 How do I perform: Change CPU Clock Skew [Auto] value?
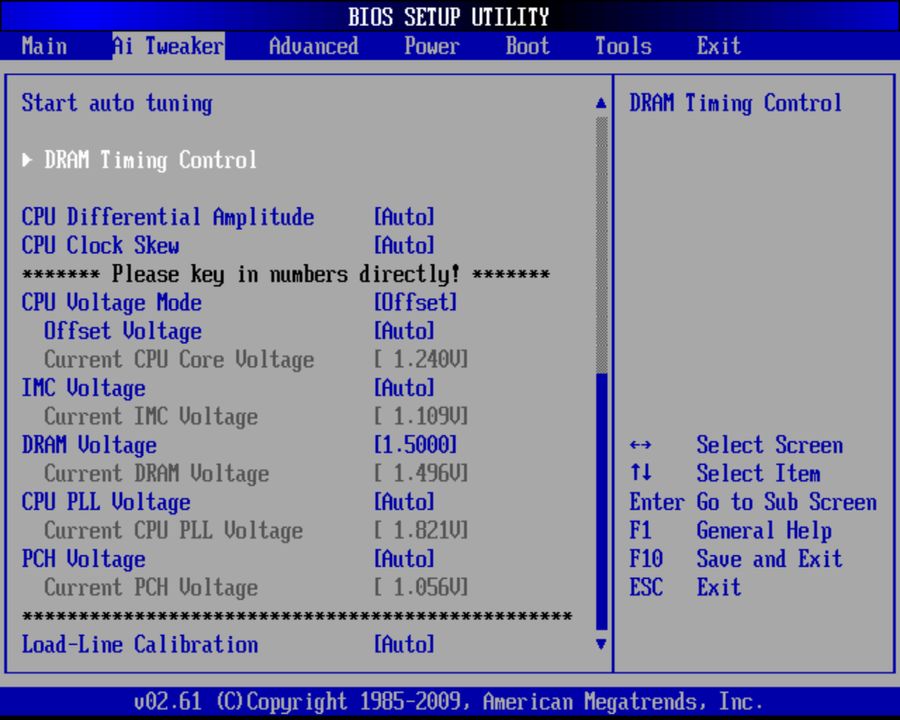pyautogui.click(x=404, y=246)
